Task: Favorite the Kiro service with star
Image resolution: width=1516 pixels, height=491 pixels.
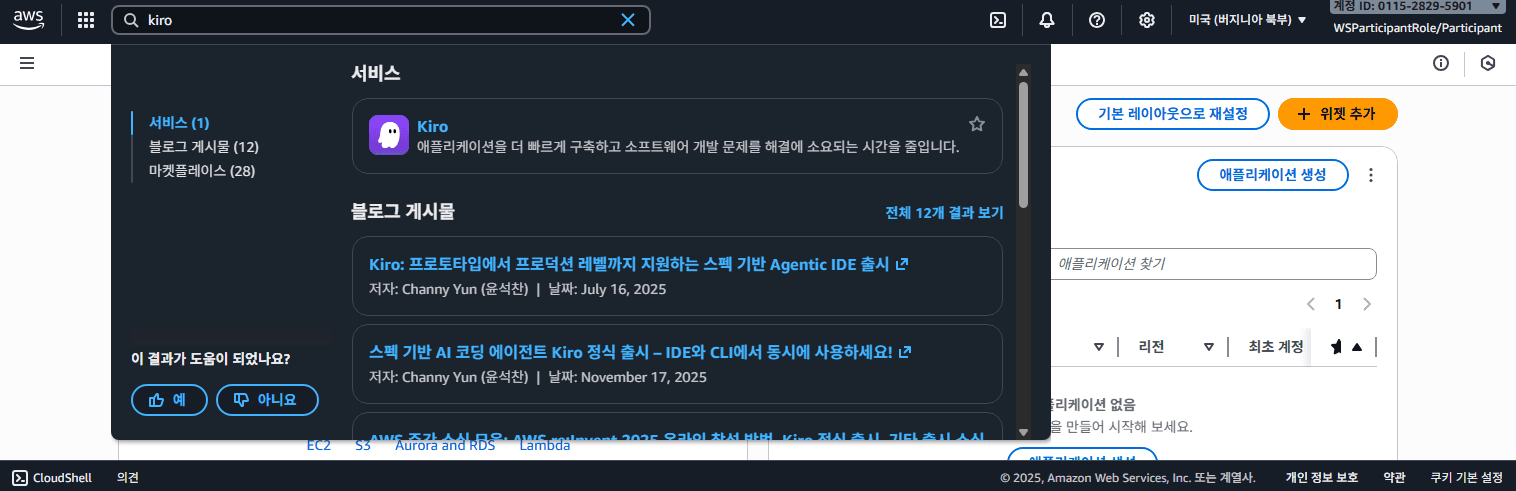Action: (x=977, y=124)
